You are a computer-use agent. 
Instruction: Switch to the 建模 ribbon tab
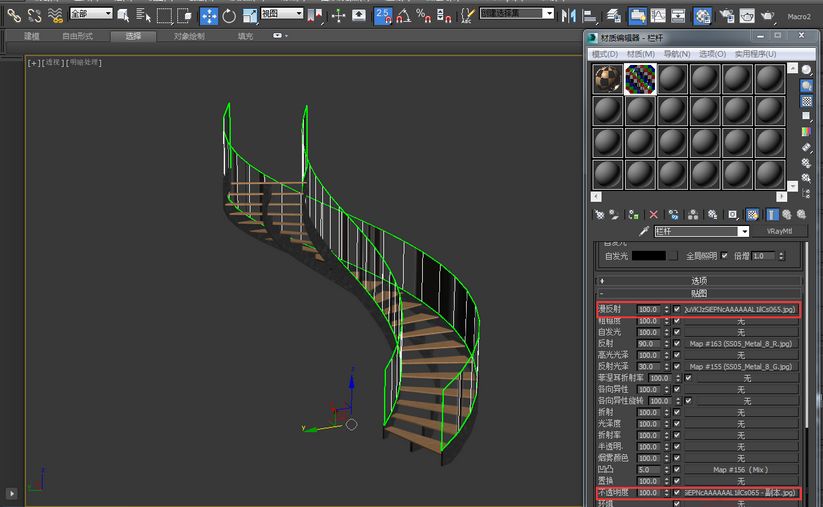click(32, 36)
